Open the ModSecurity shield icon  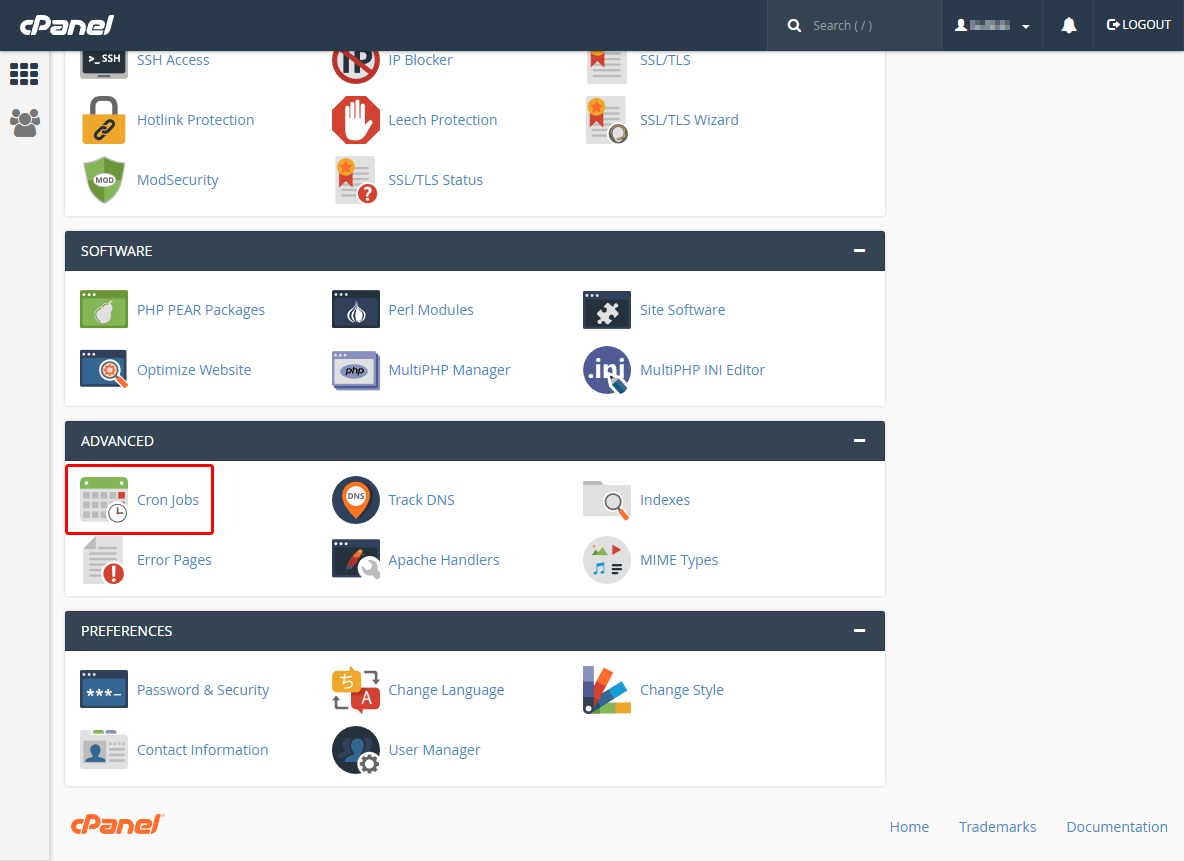point(103,180)
